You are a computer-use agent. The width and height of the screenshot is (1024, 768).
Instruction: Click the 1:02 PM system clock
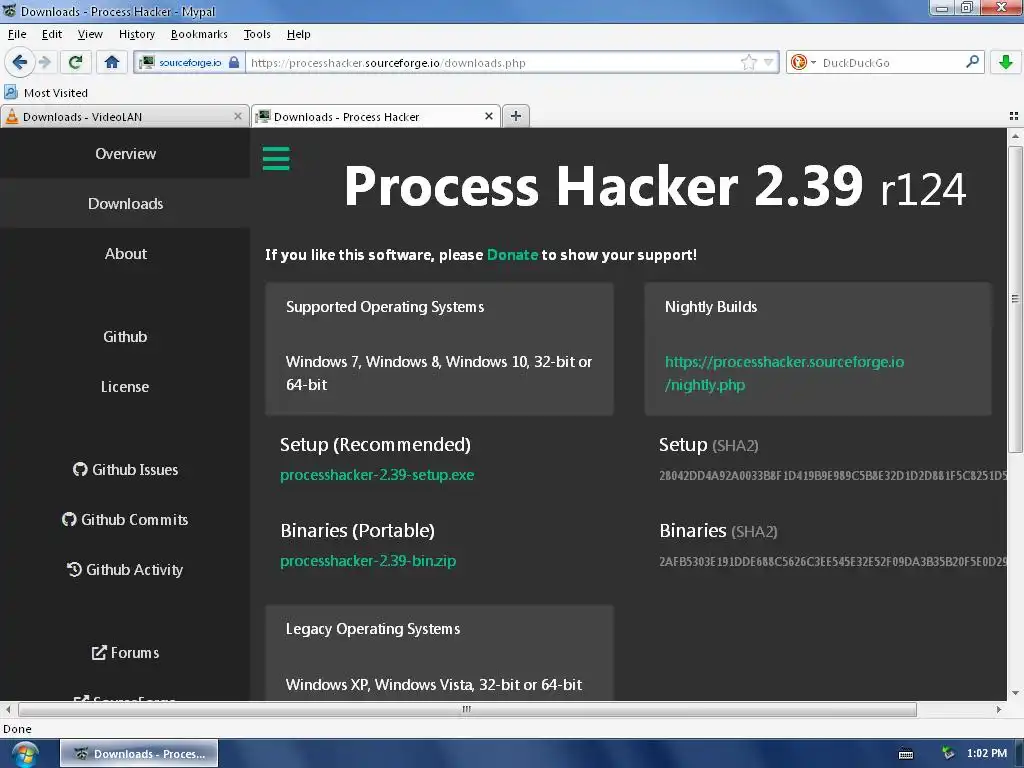pyautogui.click(x=987, y=753)
